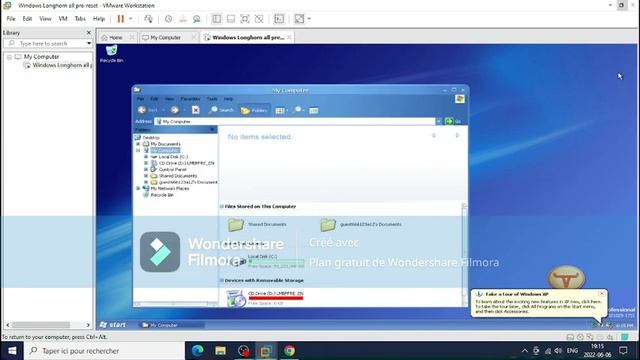Click the revert to snapshot icon
640x360 pixels.
pos(183,19)
